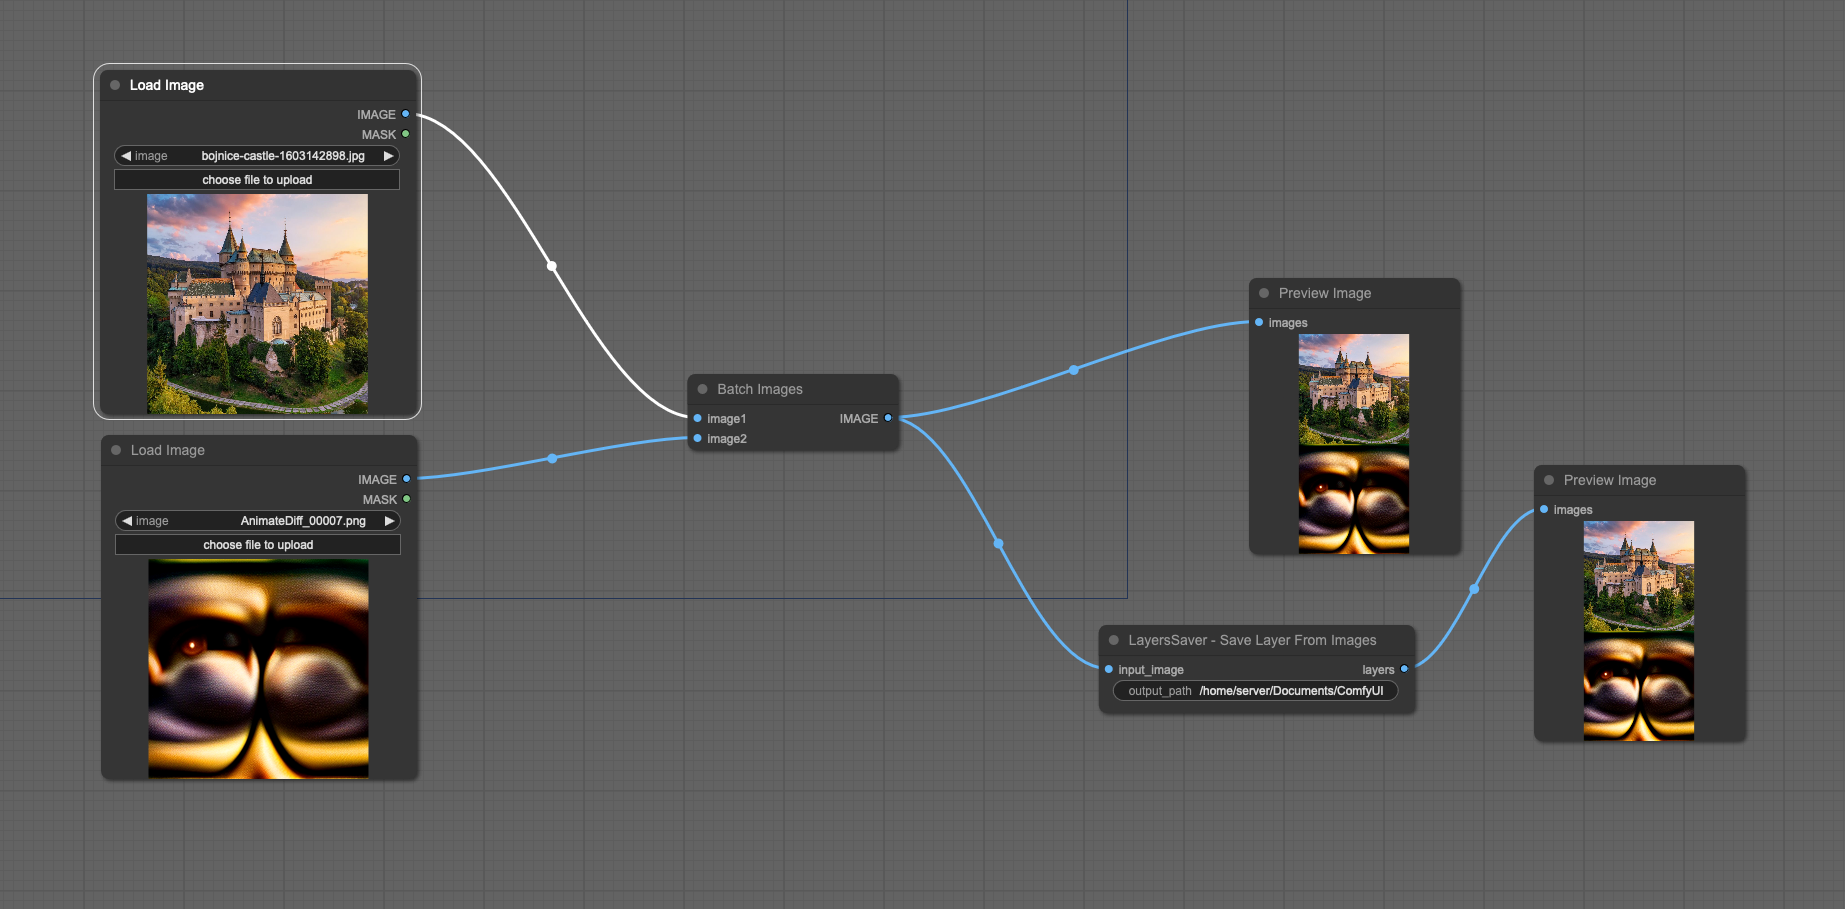Screen dimensions: 1845x909
Task: Click the input_image socket on LayersSaver node
Action: [1109, 669]
